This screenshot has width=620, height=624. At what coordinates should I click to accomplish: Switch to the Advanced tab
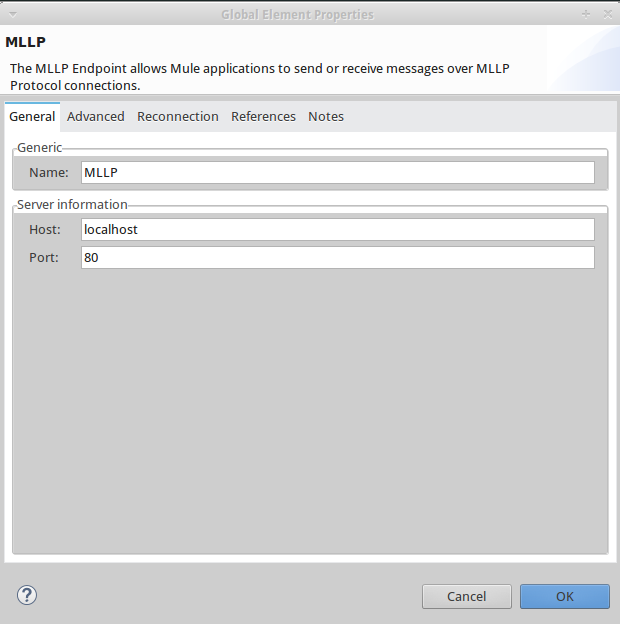click(x=96, y=117)
